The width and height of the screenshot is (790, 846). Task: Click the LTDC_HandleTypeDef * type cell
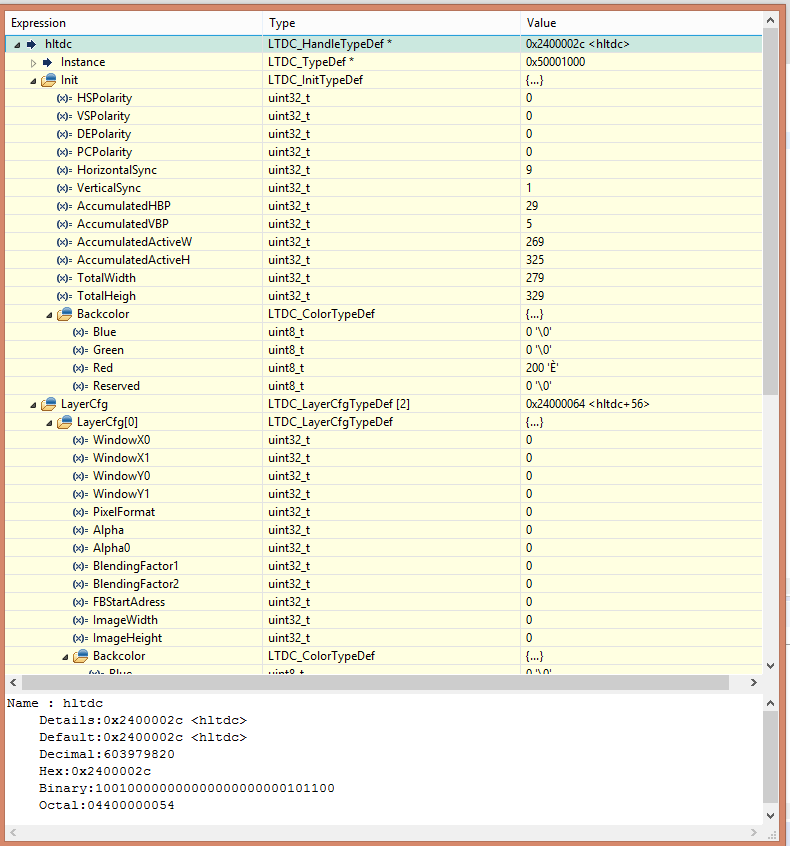(x=392, y=44)
